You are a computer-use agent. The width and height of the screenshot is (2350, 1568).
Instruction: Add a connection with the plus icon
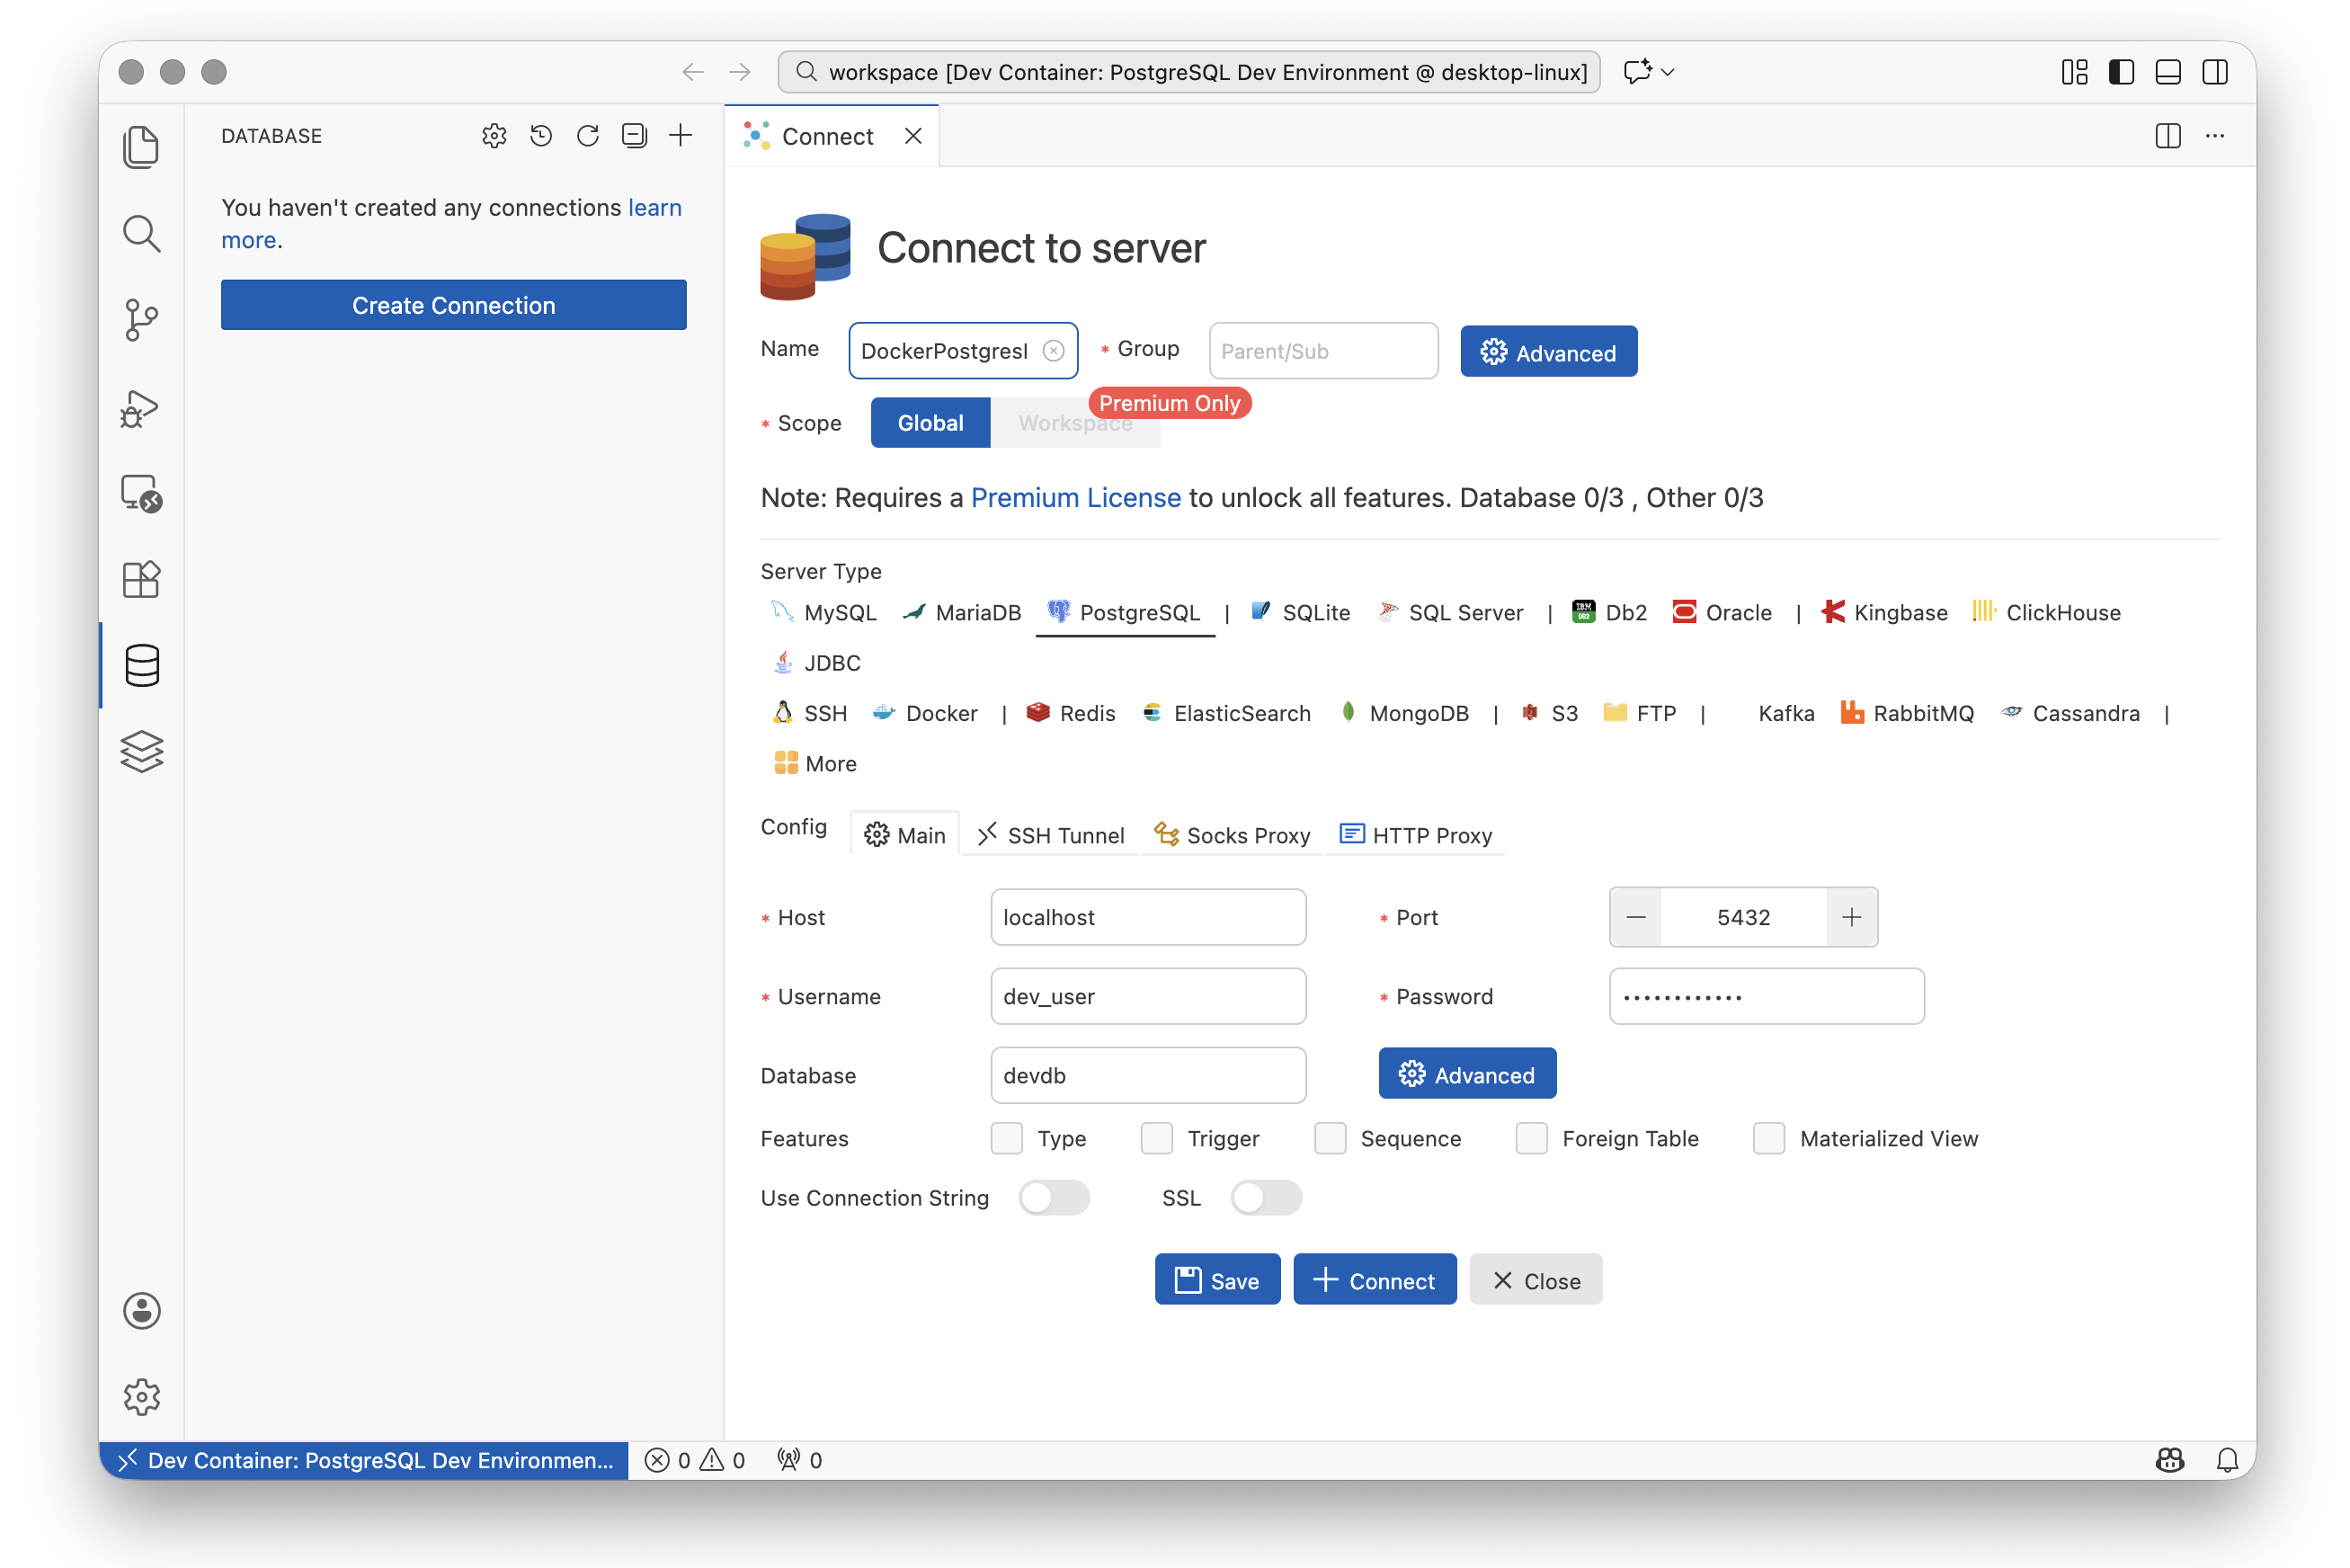tap(681, 135)
